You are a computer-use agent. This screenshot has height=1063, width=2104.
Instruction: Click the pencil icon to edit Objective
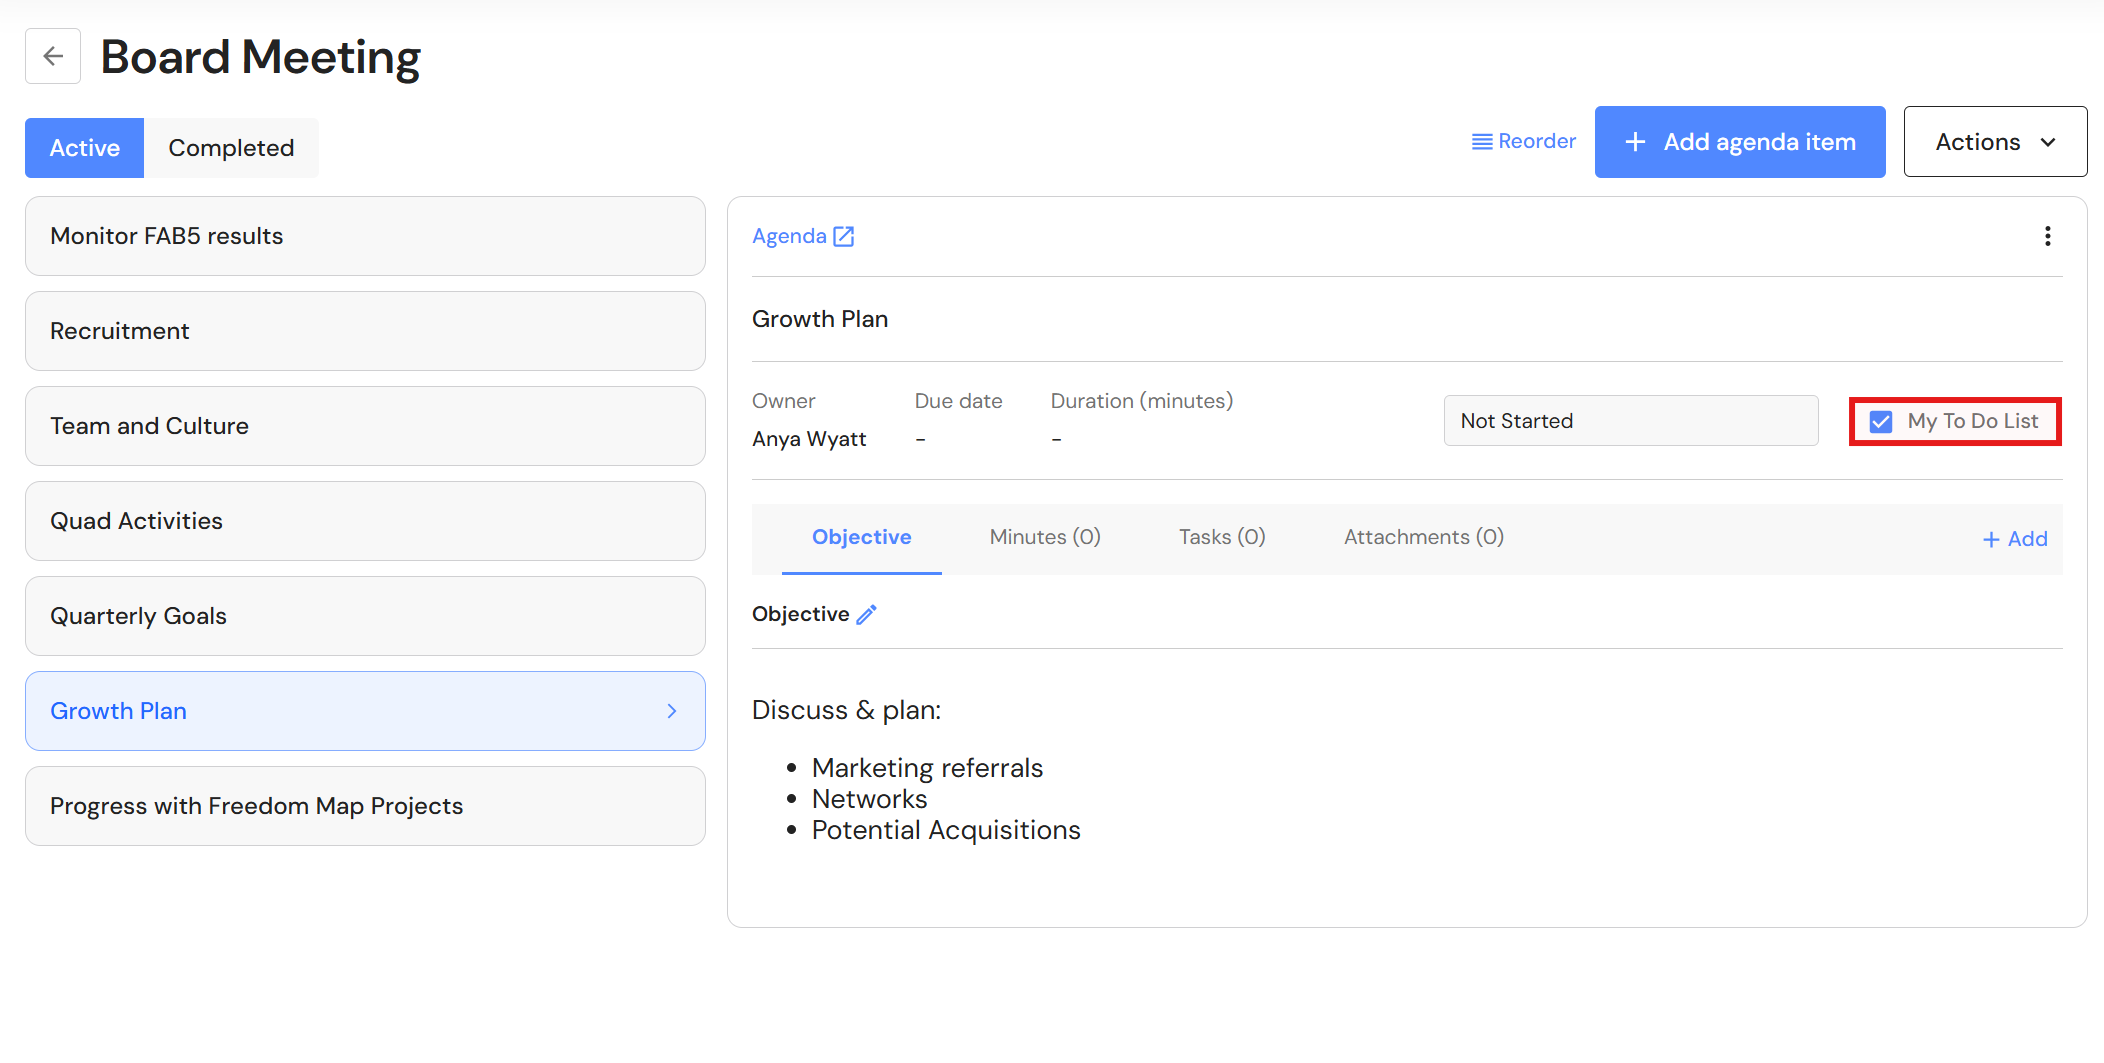pos(866,614)
